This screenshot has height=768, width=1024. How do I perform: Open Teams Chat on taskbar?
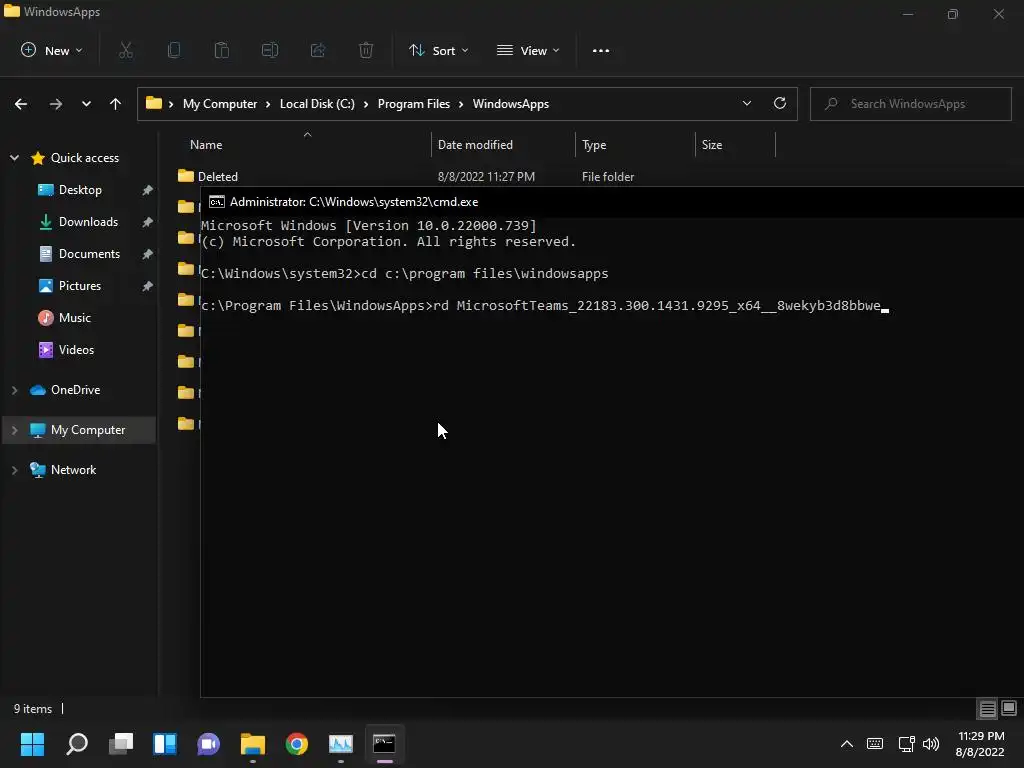pos(208,744)
